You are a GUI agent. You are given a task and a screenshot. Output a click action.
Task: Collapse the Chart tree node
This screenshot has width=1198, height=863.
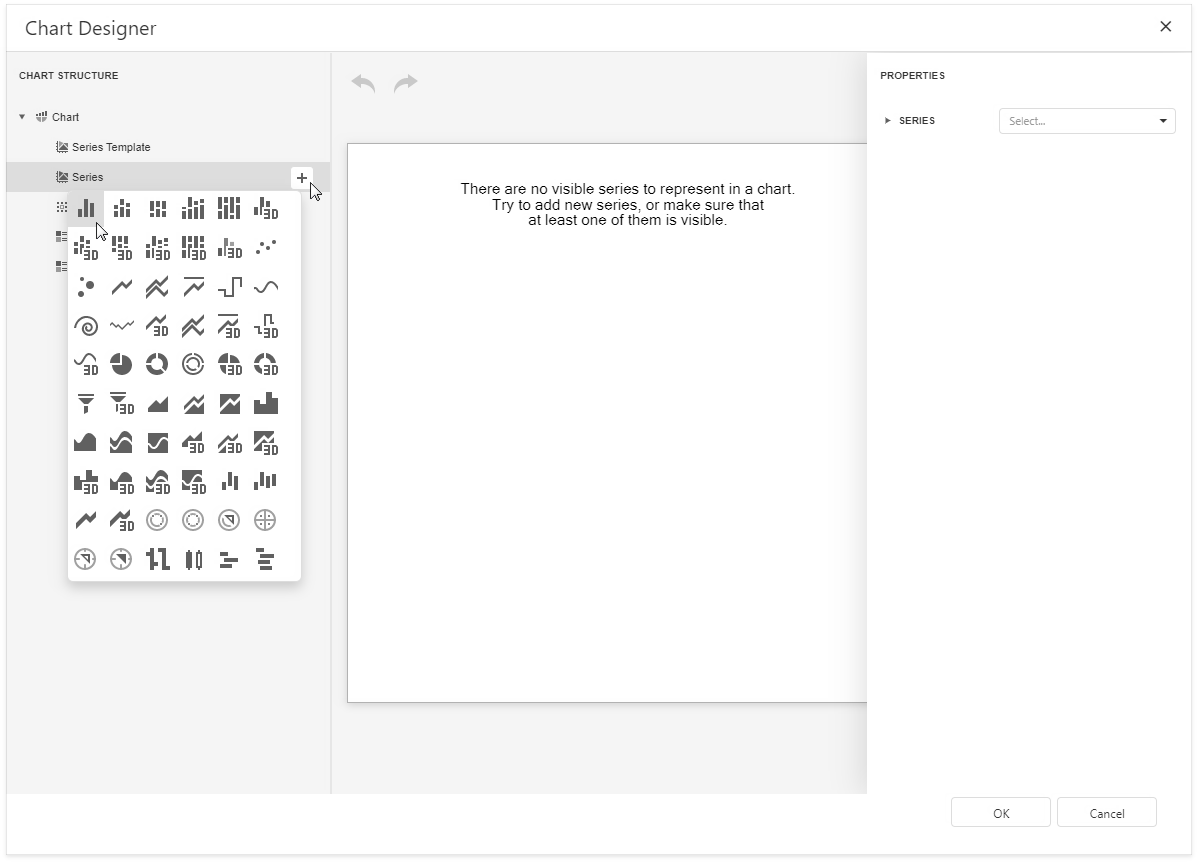pyautogui.click(x=22, y=117)
